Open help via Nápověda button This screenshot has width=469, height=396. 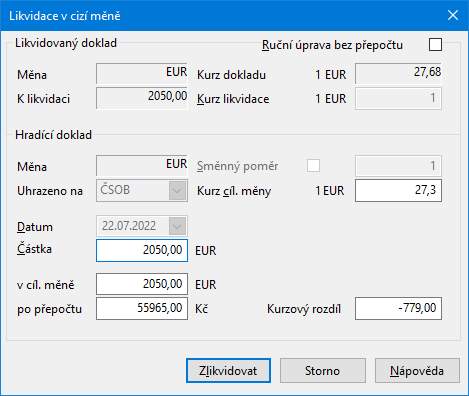click(x=417, y=370)
